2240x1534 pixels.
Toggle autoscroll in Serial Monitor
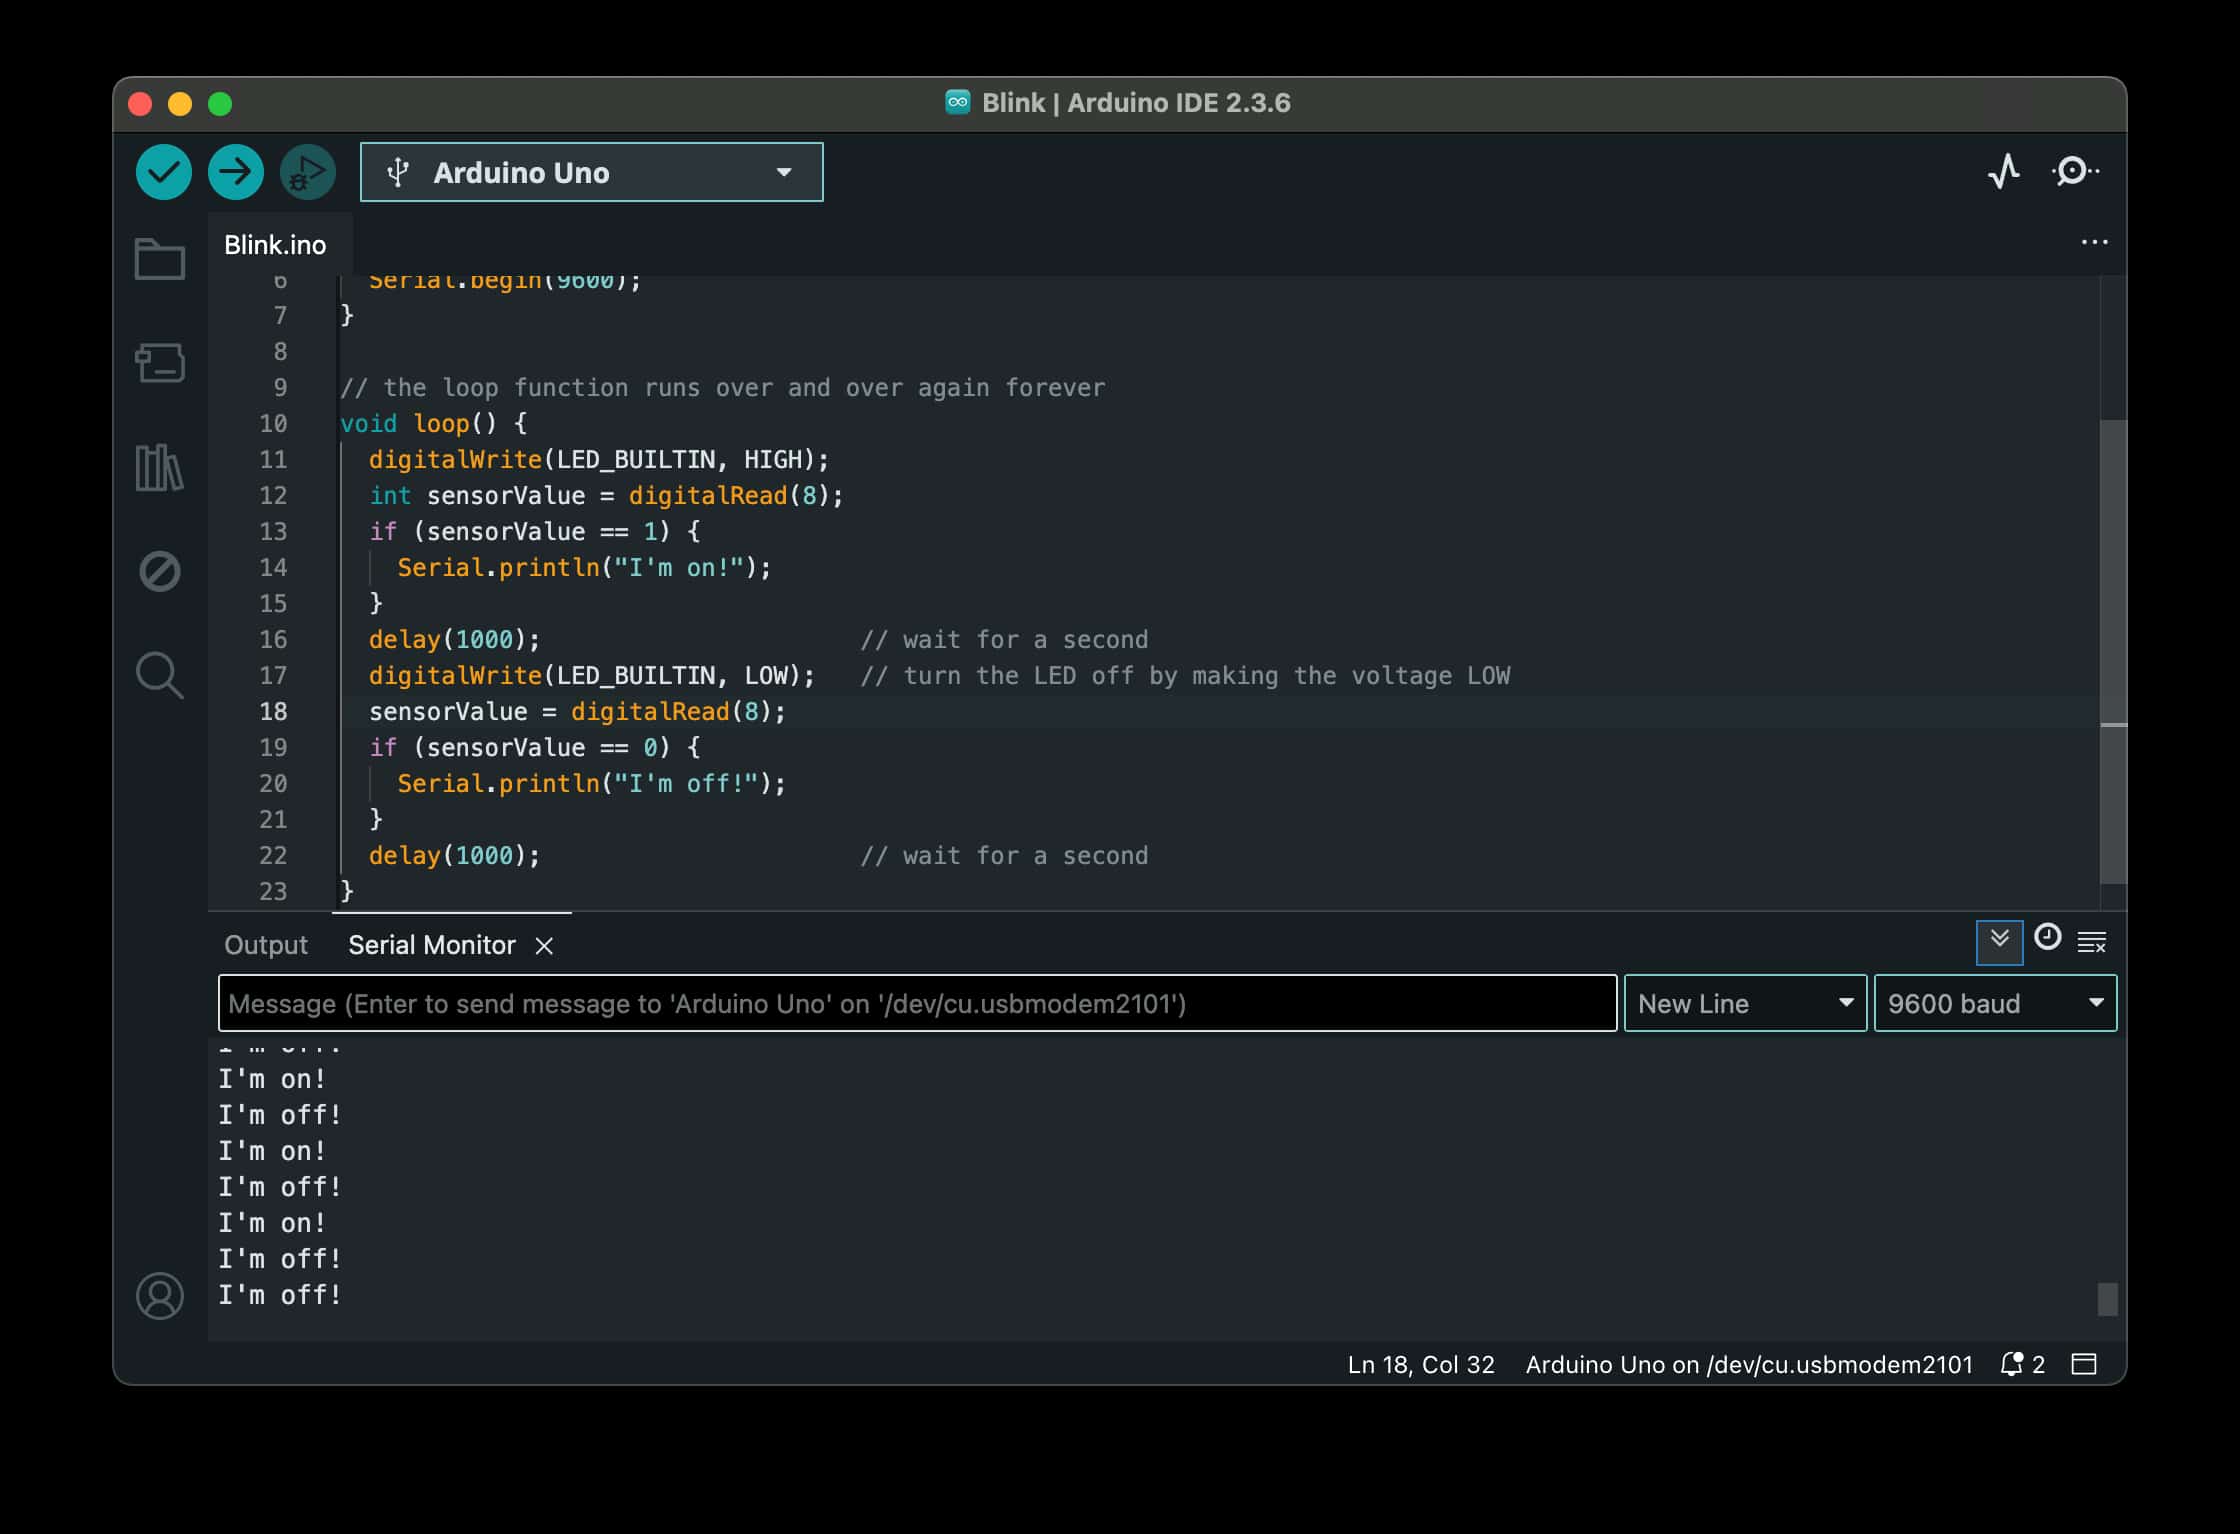[1999, 941]
